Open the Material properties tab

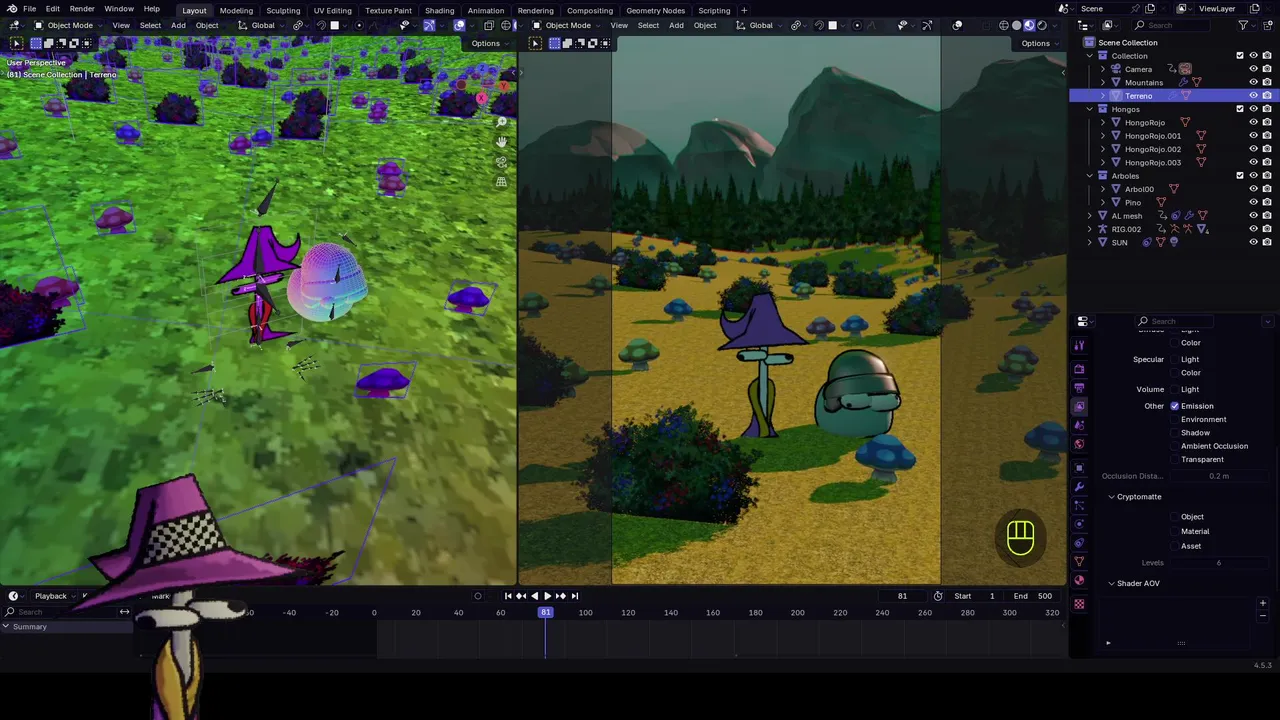coord(1079,581)
